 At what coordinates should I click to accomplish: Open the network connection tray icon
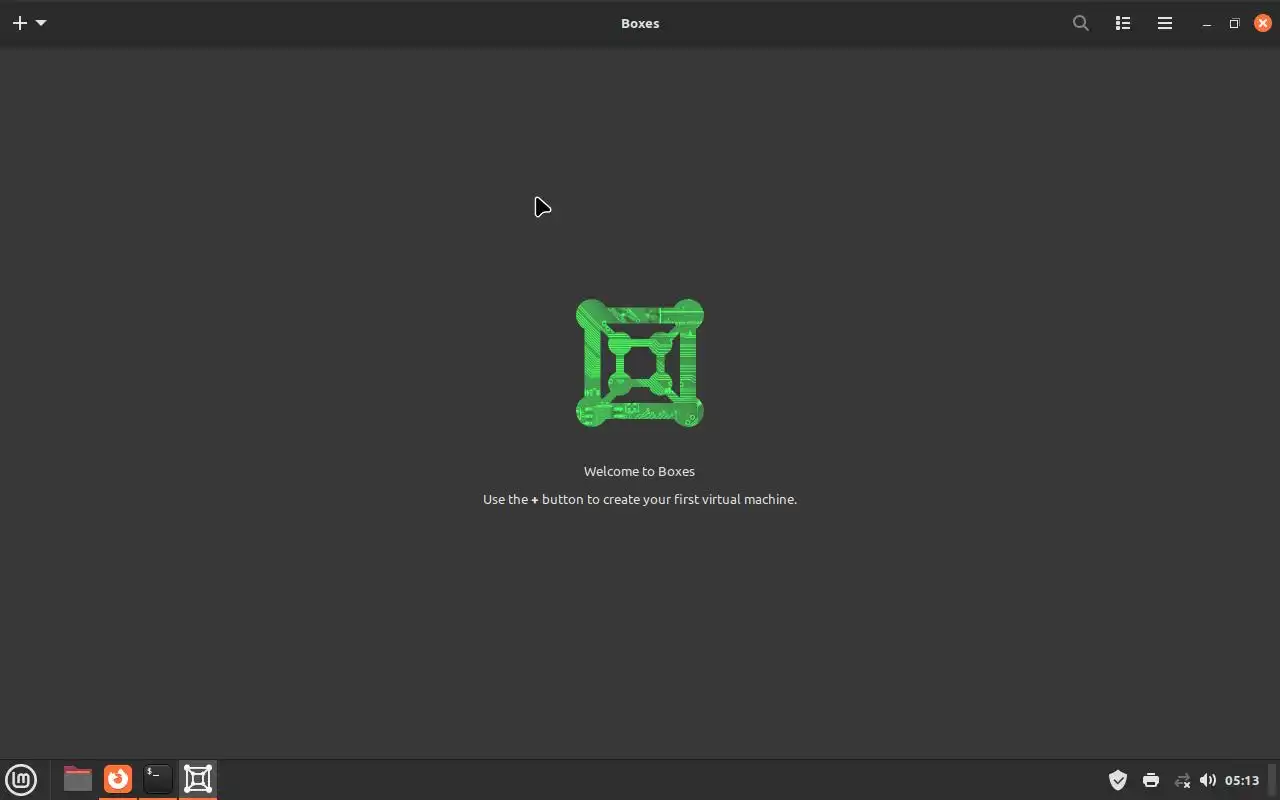pyautogui.click(x=1182, y=780)
